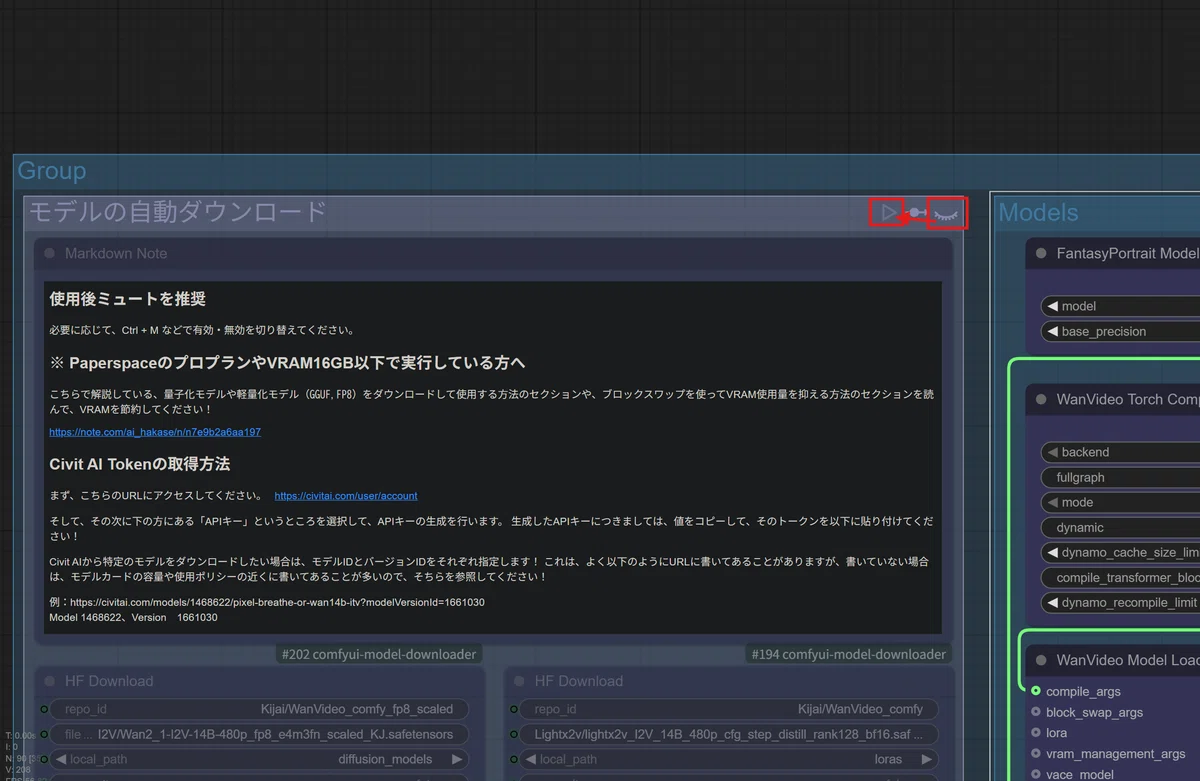The width and height of the screenshot is (1200, 781).
Task: Click the Paperspace VRAM16GB heading text
Action: pos(287,362)
